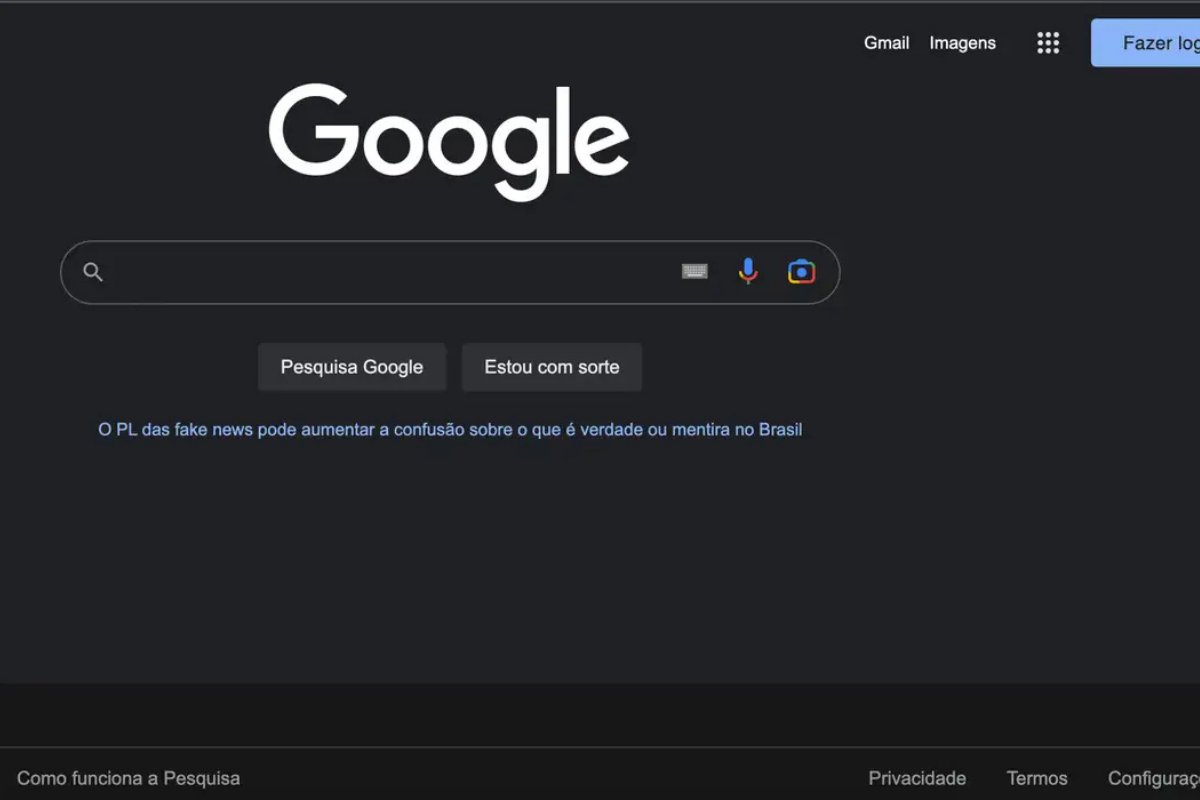
Task: Open the virtual keyboard input tool
Action: (695, 271)
